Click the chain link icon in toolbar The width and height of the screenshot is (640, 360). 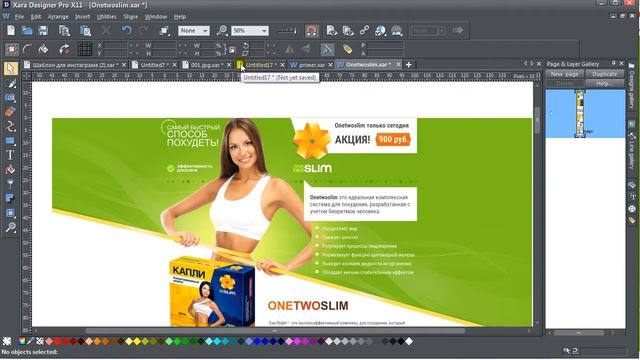tap(364, 31)
